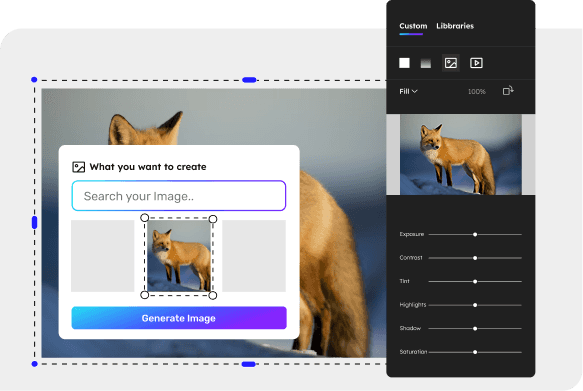Switch to the Custom tab
583x391 pixels.
tap(413, 26)
